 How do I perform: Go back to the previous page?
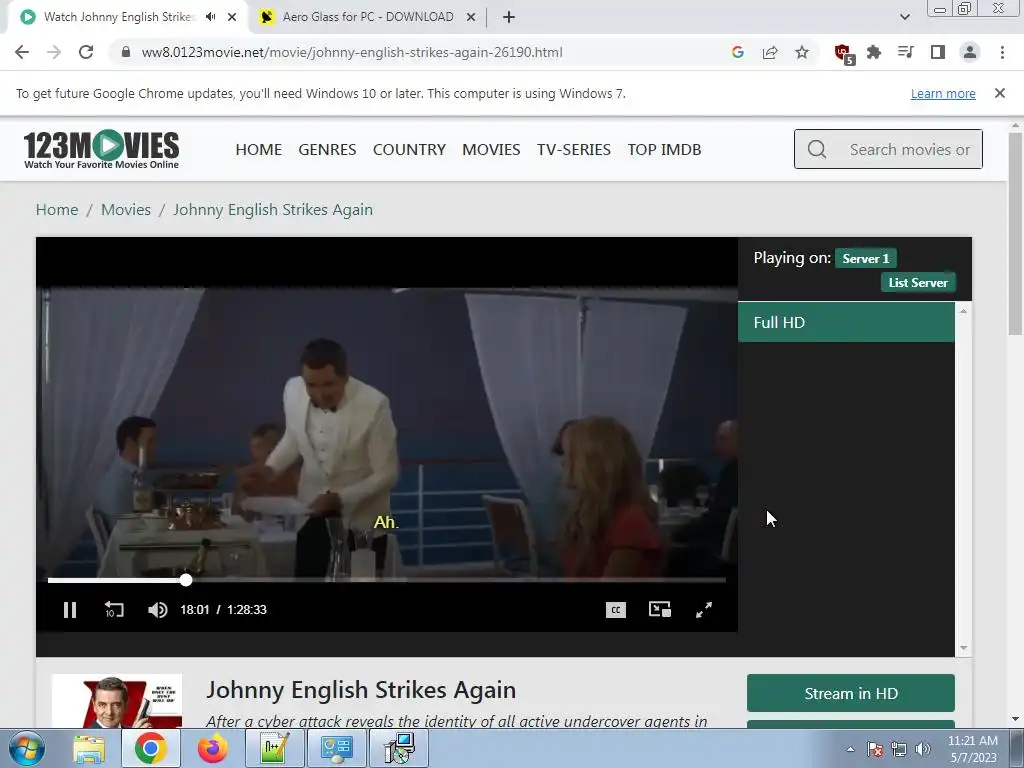coord(22,52)
